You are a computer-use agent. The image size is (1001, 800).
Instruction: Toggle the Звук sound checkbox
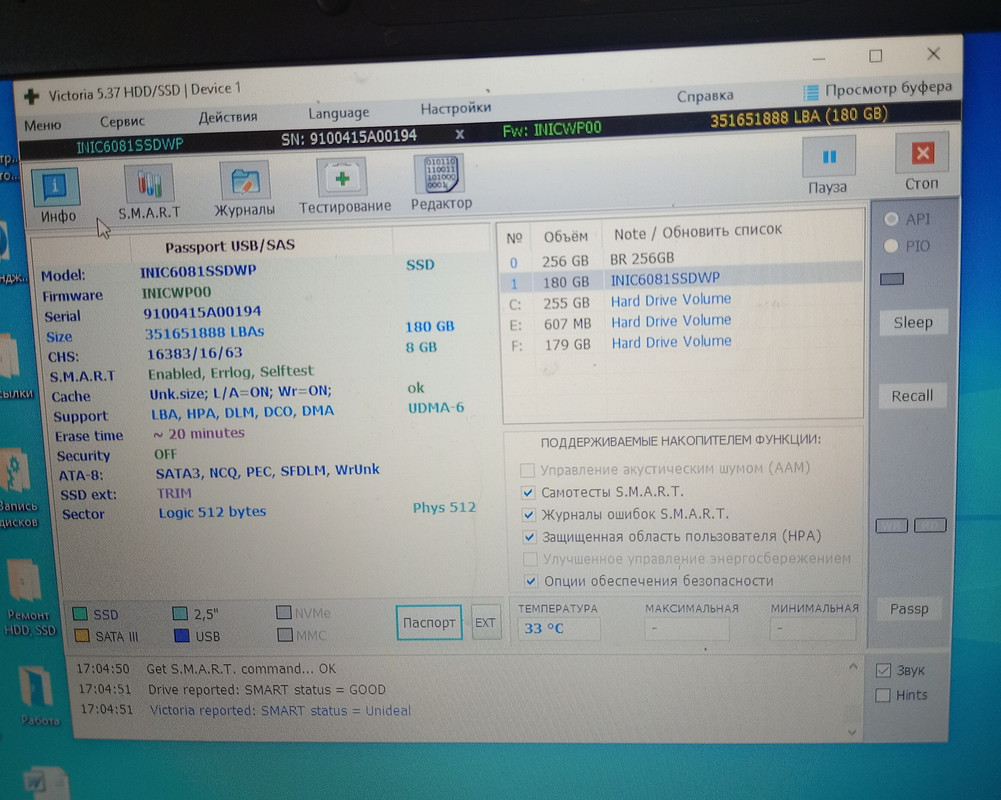click(884, 670)
